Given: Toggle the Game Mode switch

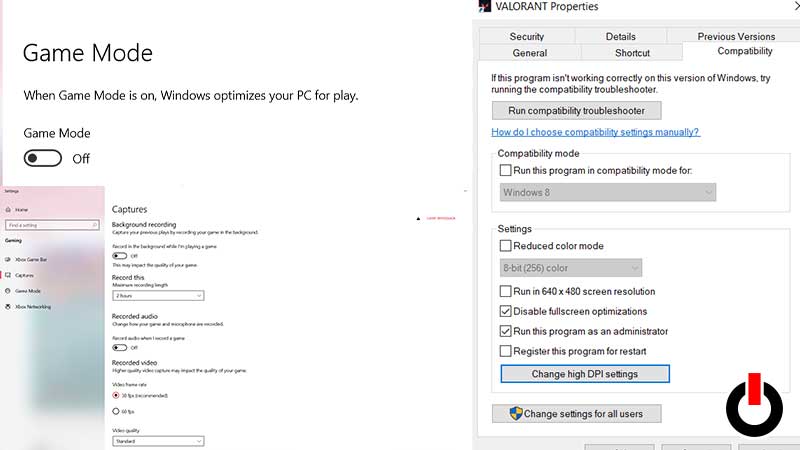Looking at the screenshot, I should (x=43, y=158).
